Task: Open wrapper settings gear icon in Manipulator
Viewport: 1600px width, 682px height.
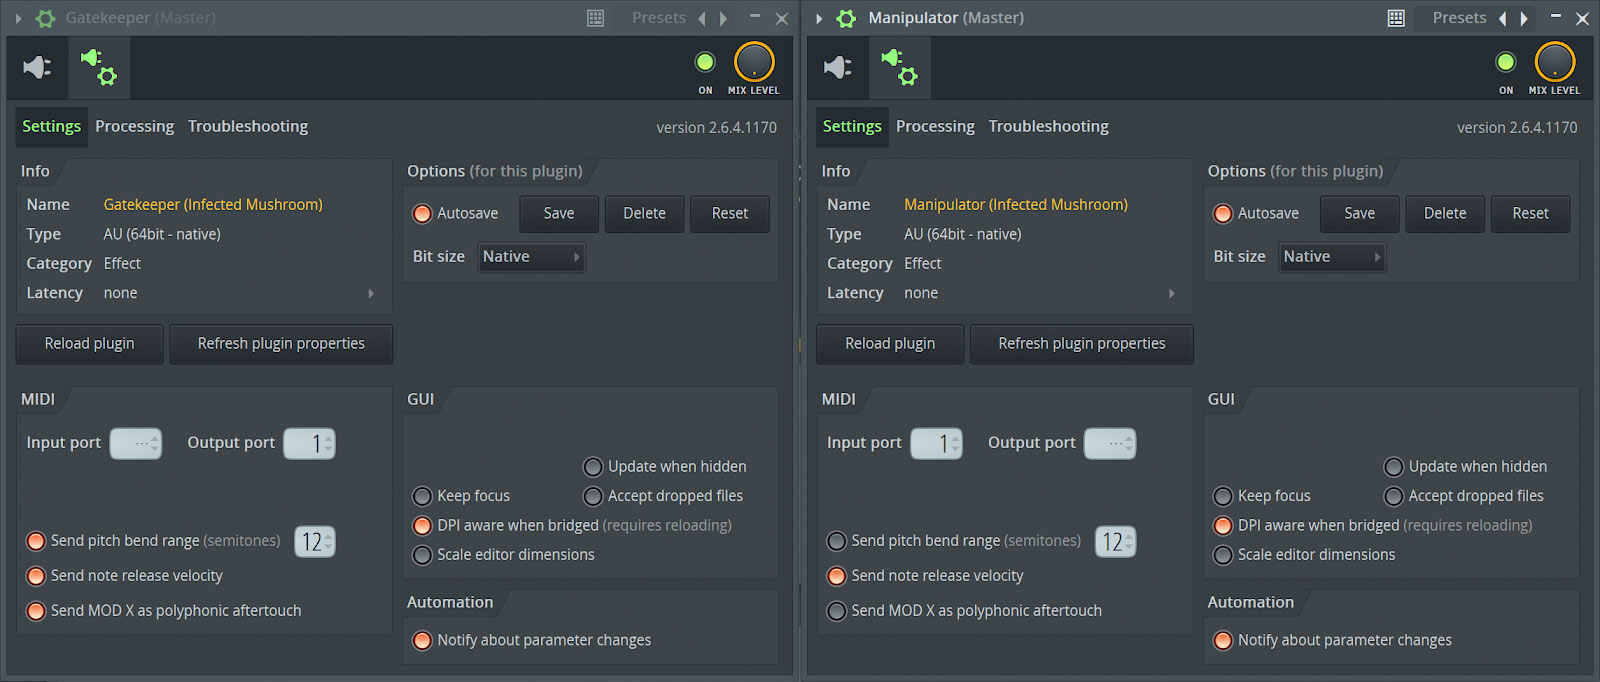Action: [x=899, y=67]
